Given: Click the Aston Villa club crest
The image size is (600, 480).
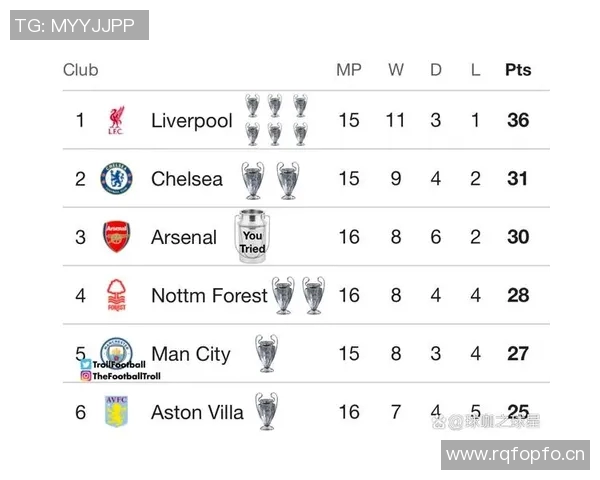Looking at the screenshot, I should point(116,411).
